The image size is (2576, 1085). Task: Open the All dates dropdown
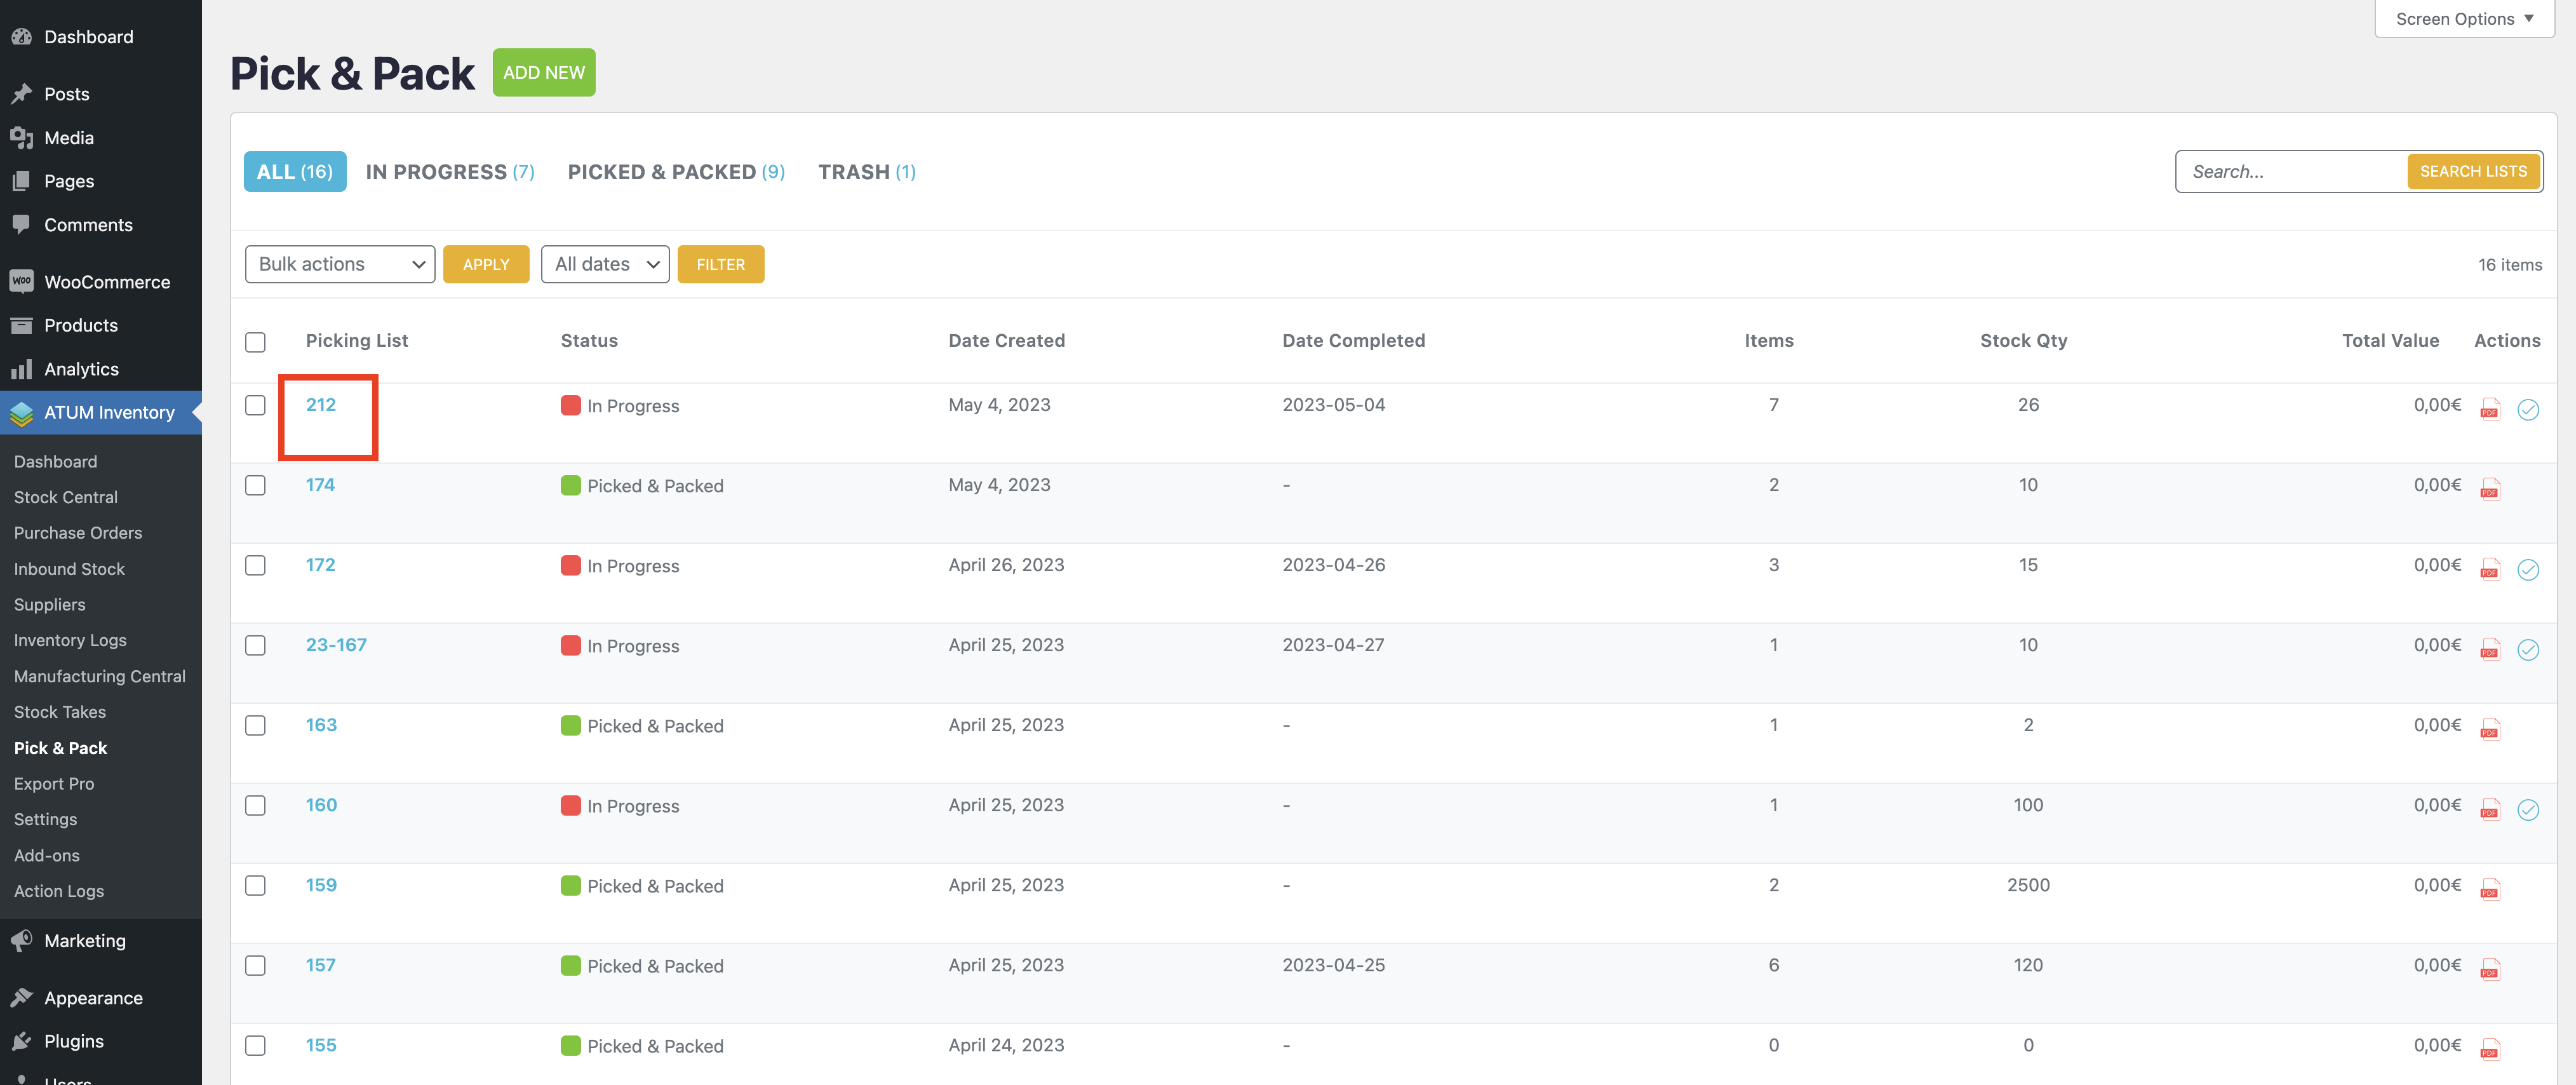605,264
